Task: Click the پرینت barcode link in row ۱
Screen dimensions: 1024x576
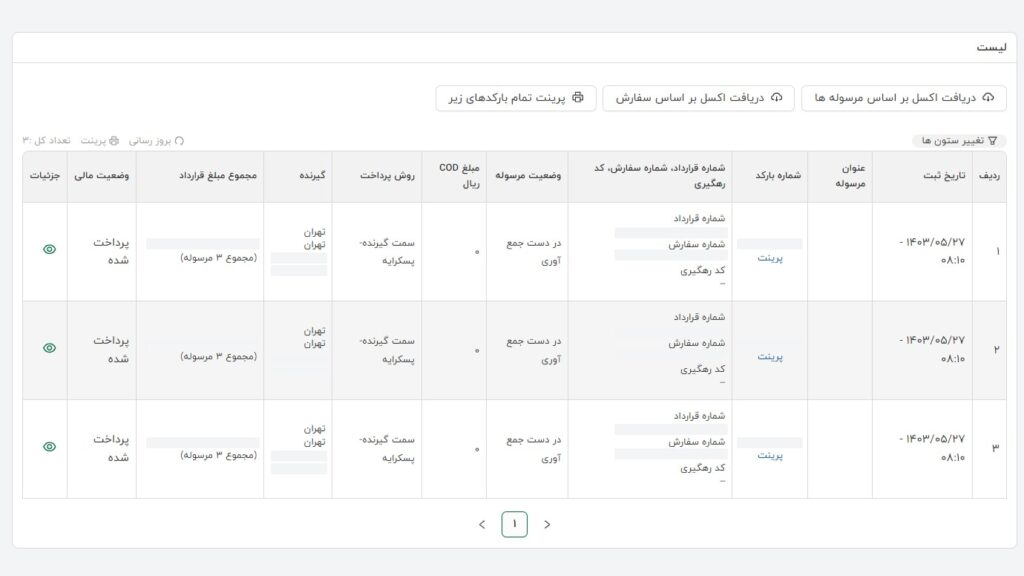Action: pos(769,257)
